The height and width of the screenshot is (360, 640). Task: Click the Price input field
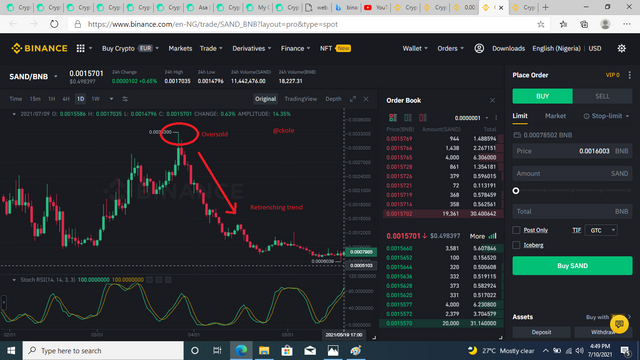coord(572,151)
